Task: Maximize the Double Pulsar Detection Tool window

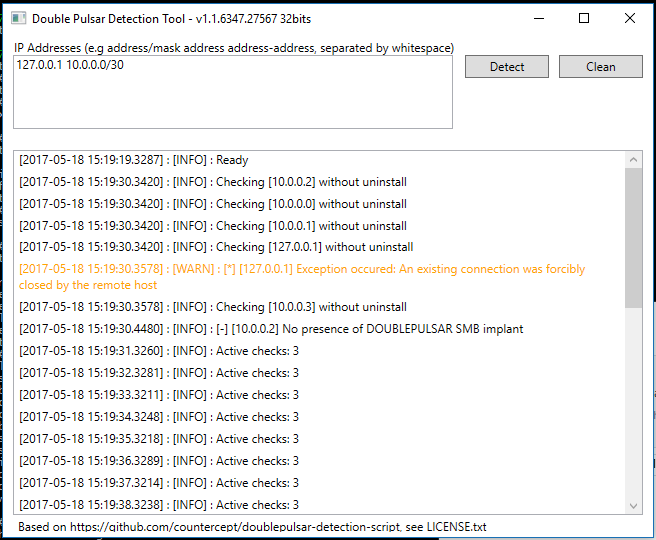Action: [584, 18]
